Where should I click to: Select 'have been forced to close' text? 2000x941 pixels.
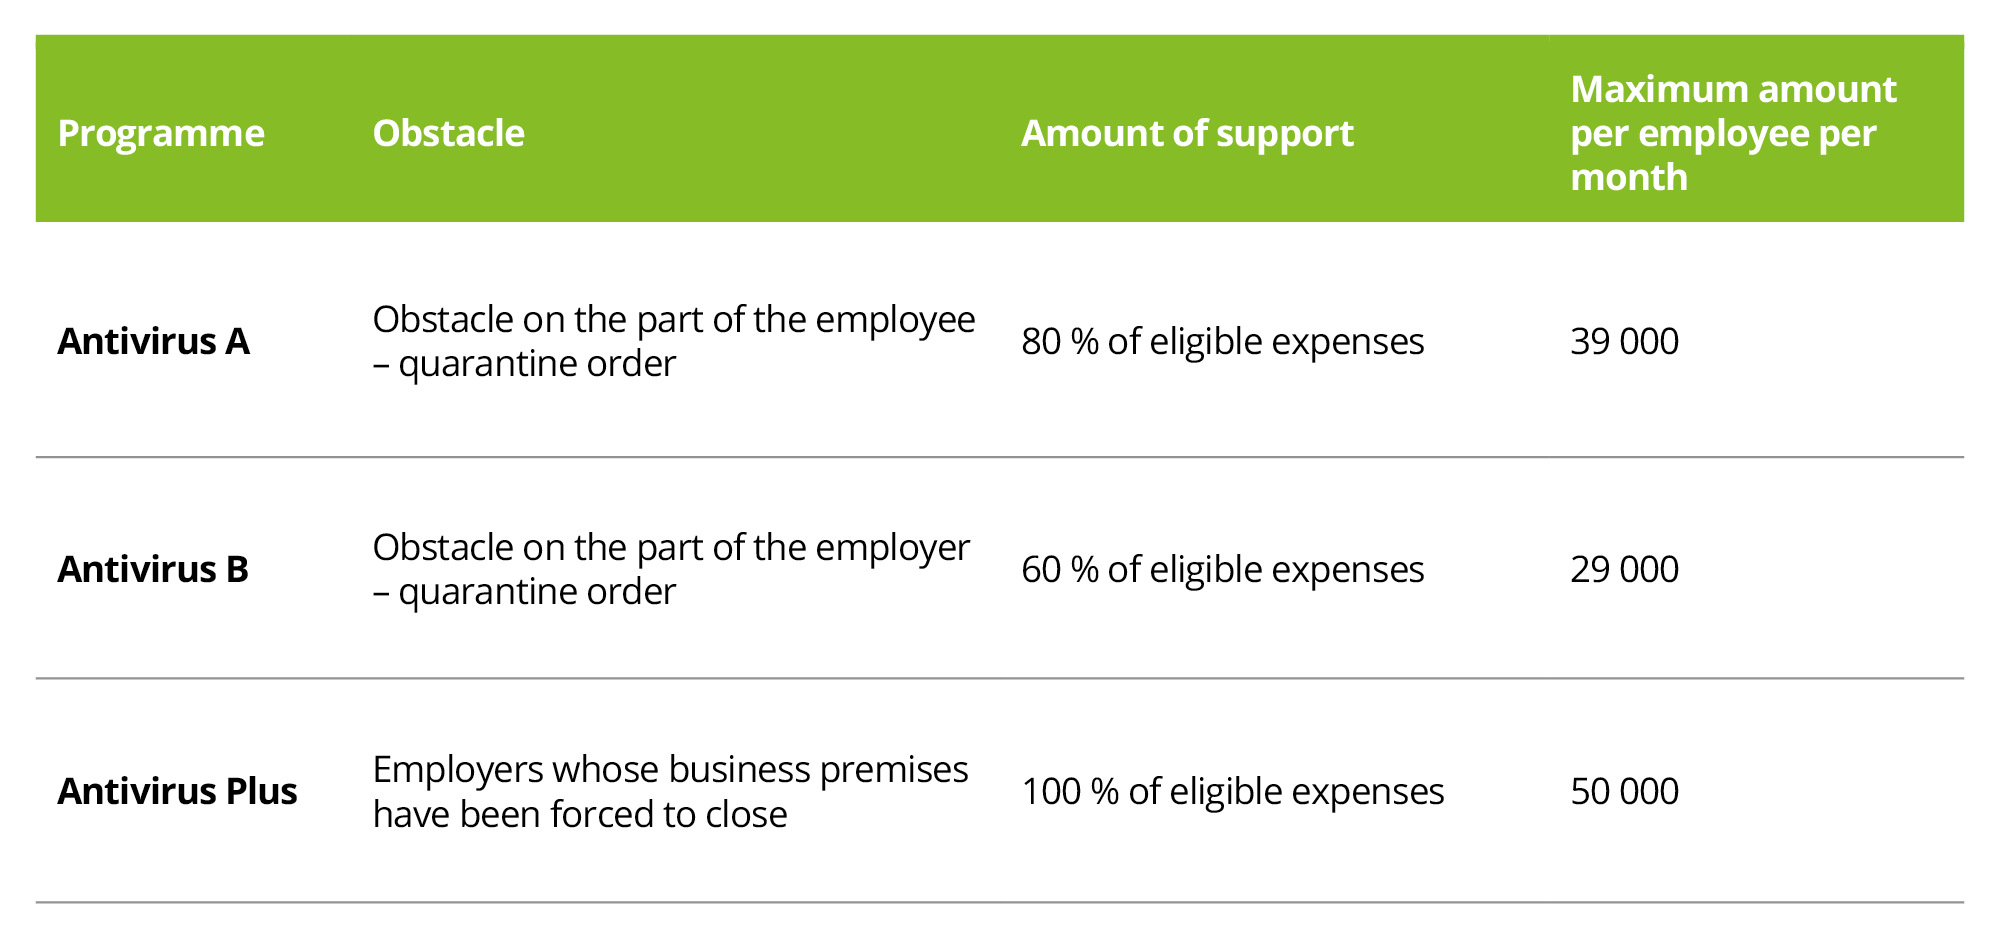[580, 815]
